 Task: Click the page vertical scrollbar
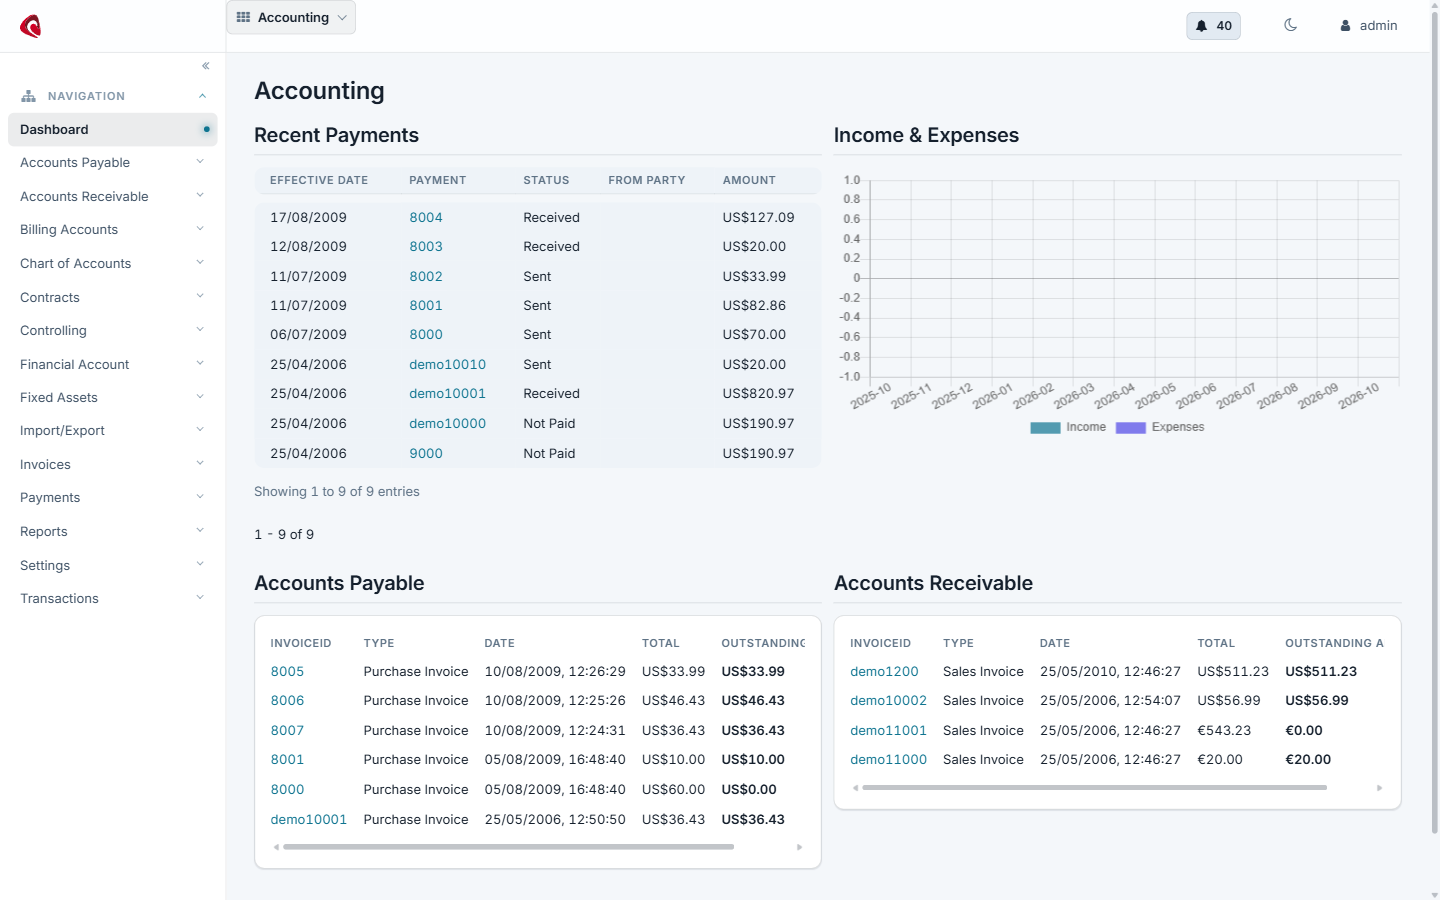click(x=1435, y=420)
